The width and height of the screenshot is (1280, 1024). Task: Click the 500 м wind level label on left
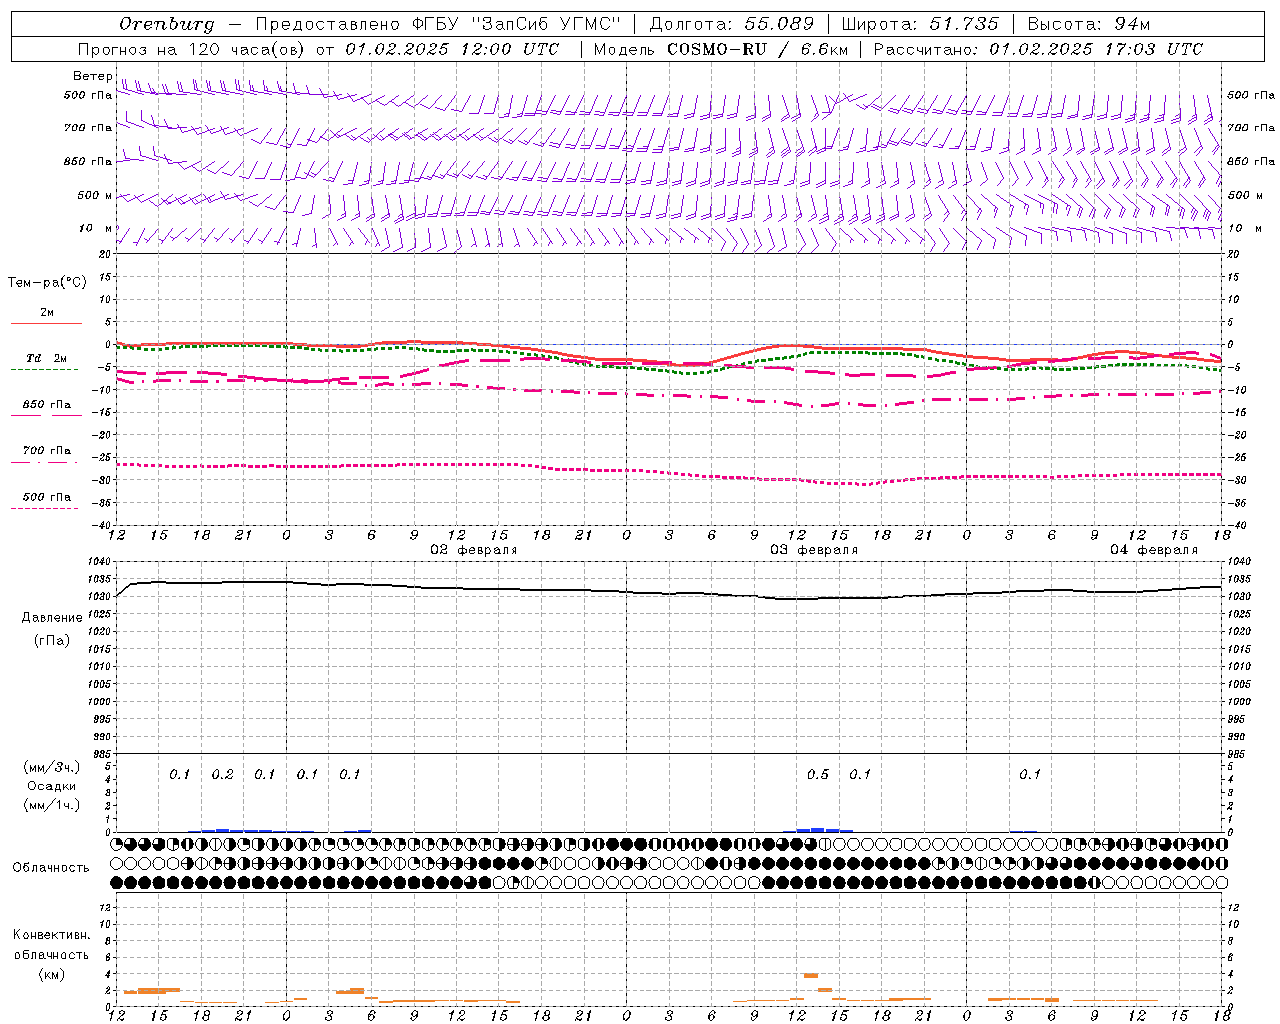pos(95,195)
